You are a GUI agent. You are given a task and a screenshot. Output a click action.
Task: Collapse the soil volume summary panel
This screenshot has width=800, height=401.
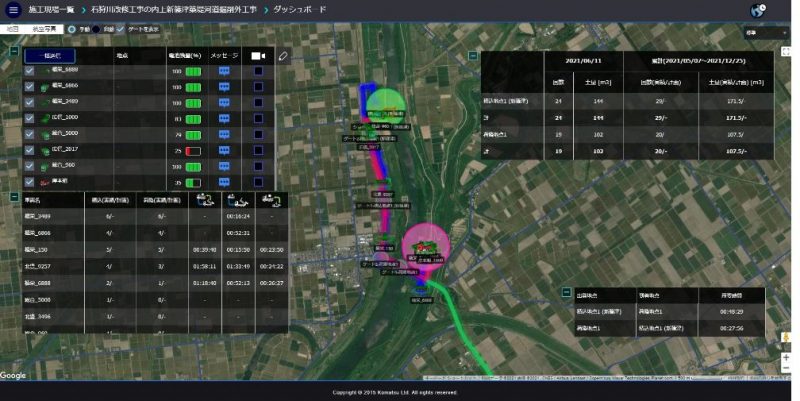tap(473, 56)
